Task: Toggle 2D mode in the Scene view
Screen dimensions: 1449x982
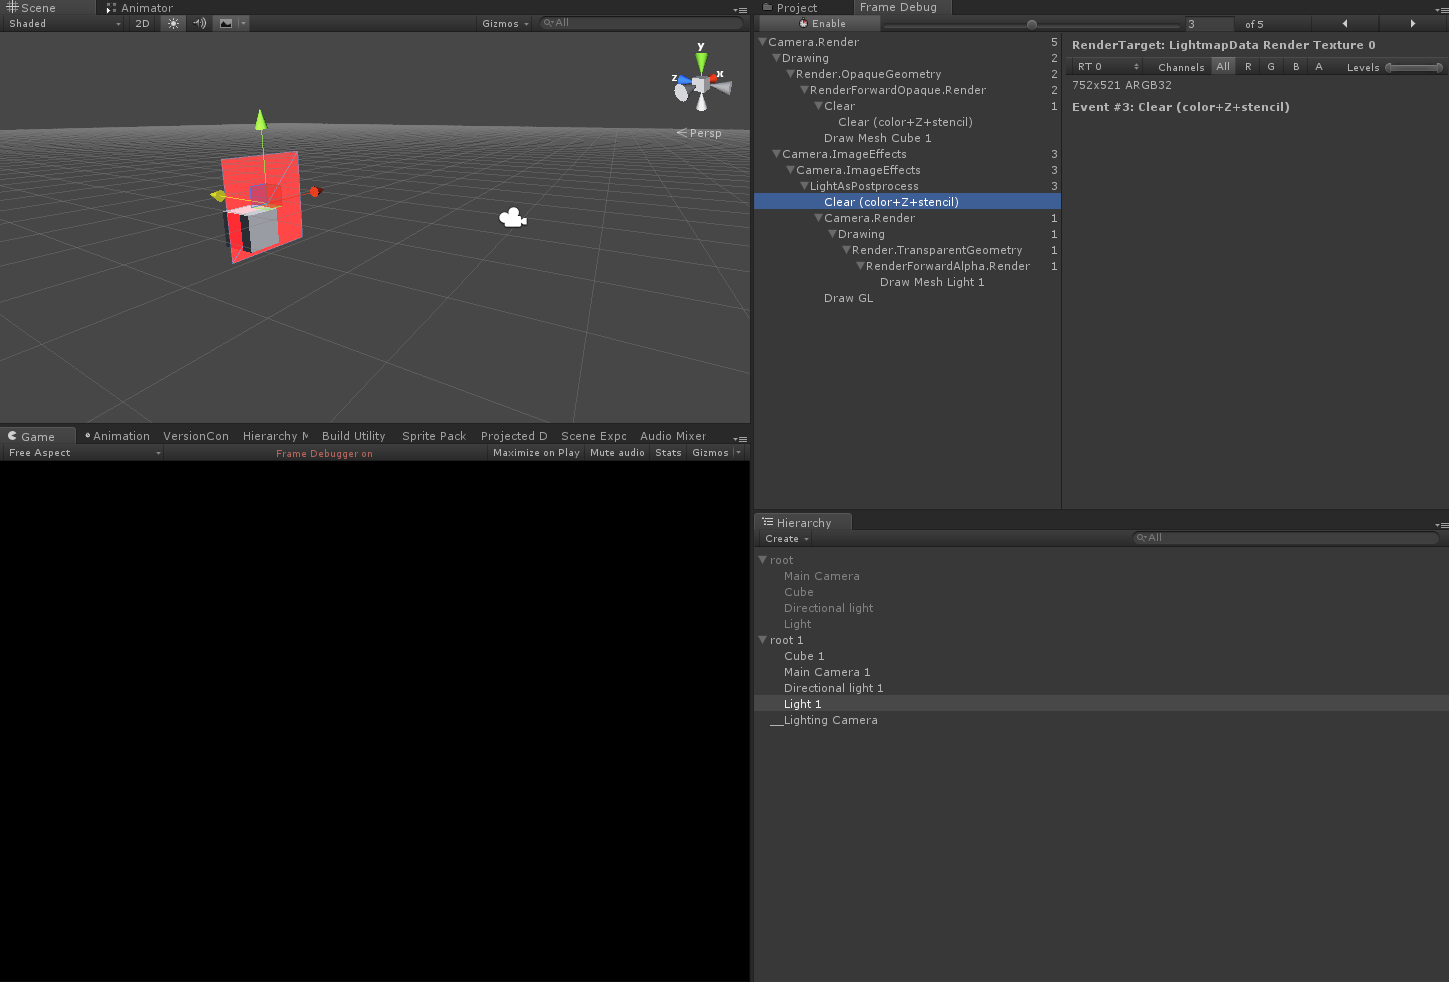Action: click(x=143, y=23)
